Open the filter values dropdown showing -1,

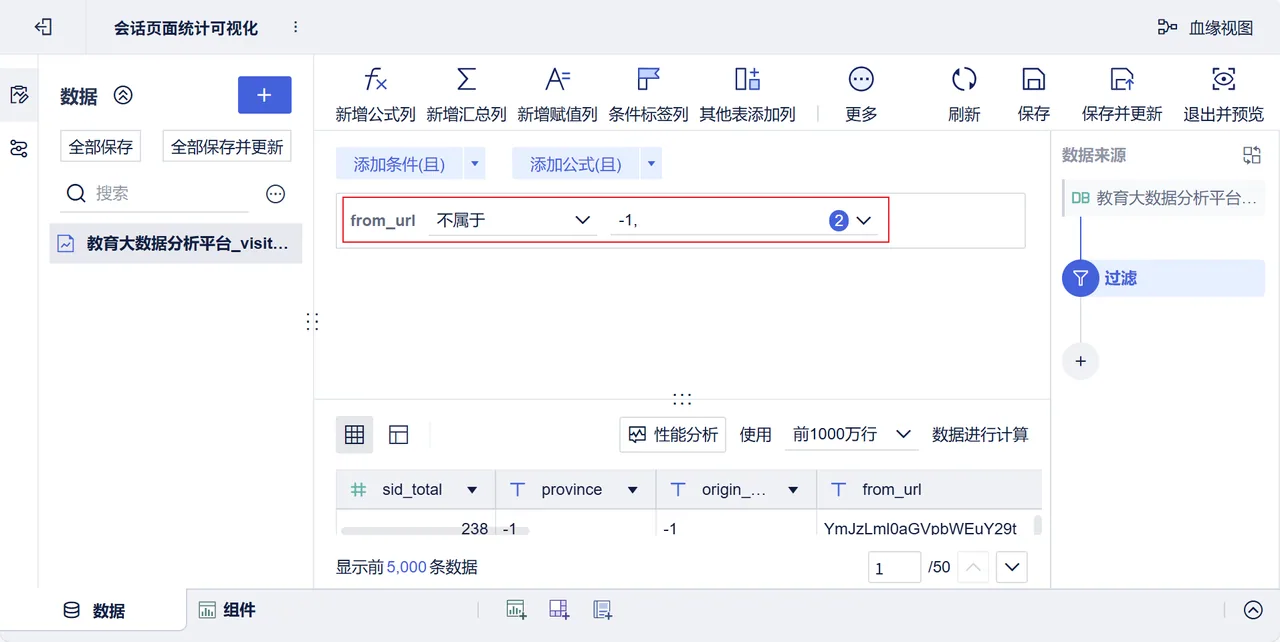click(x=744, y=220)
